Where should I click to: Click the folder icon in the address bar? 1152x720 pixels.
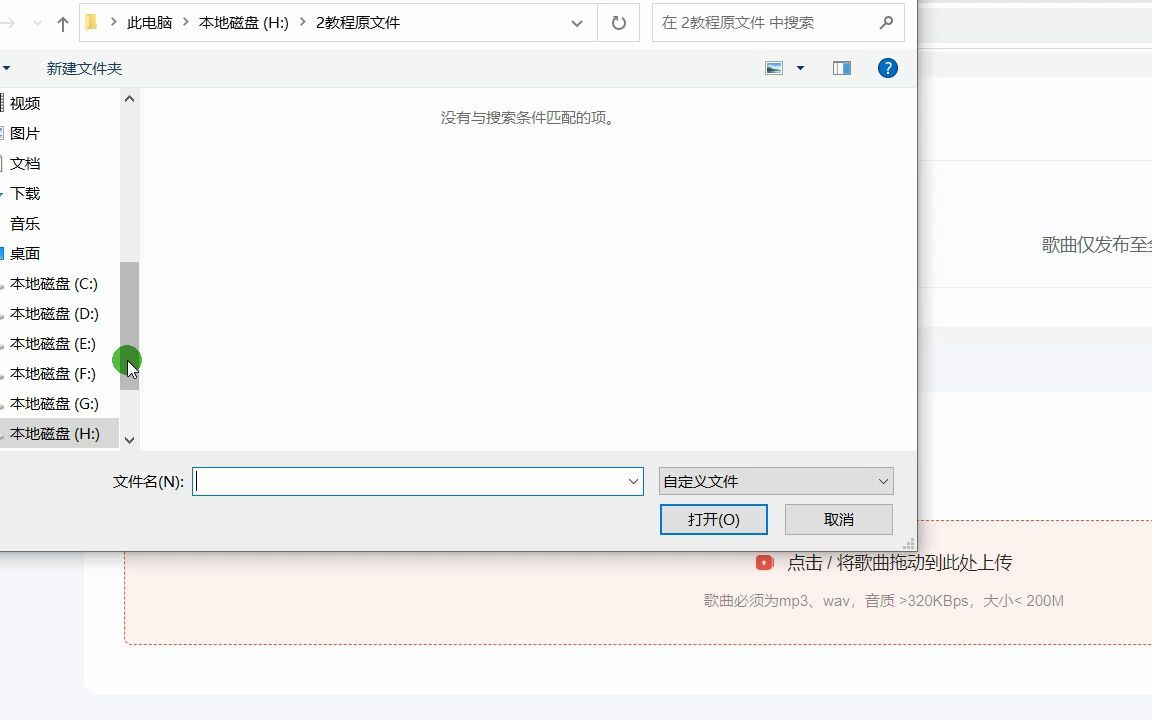89,22
